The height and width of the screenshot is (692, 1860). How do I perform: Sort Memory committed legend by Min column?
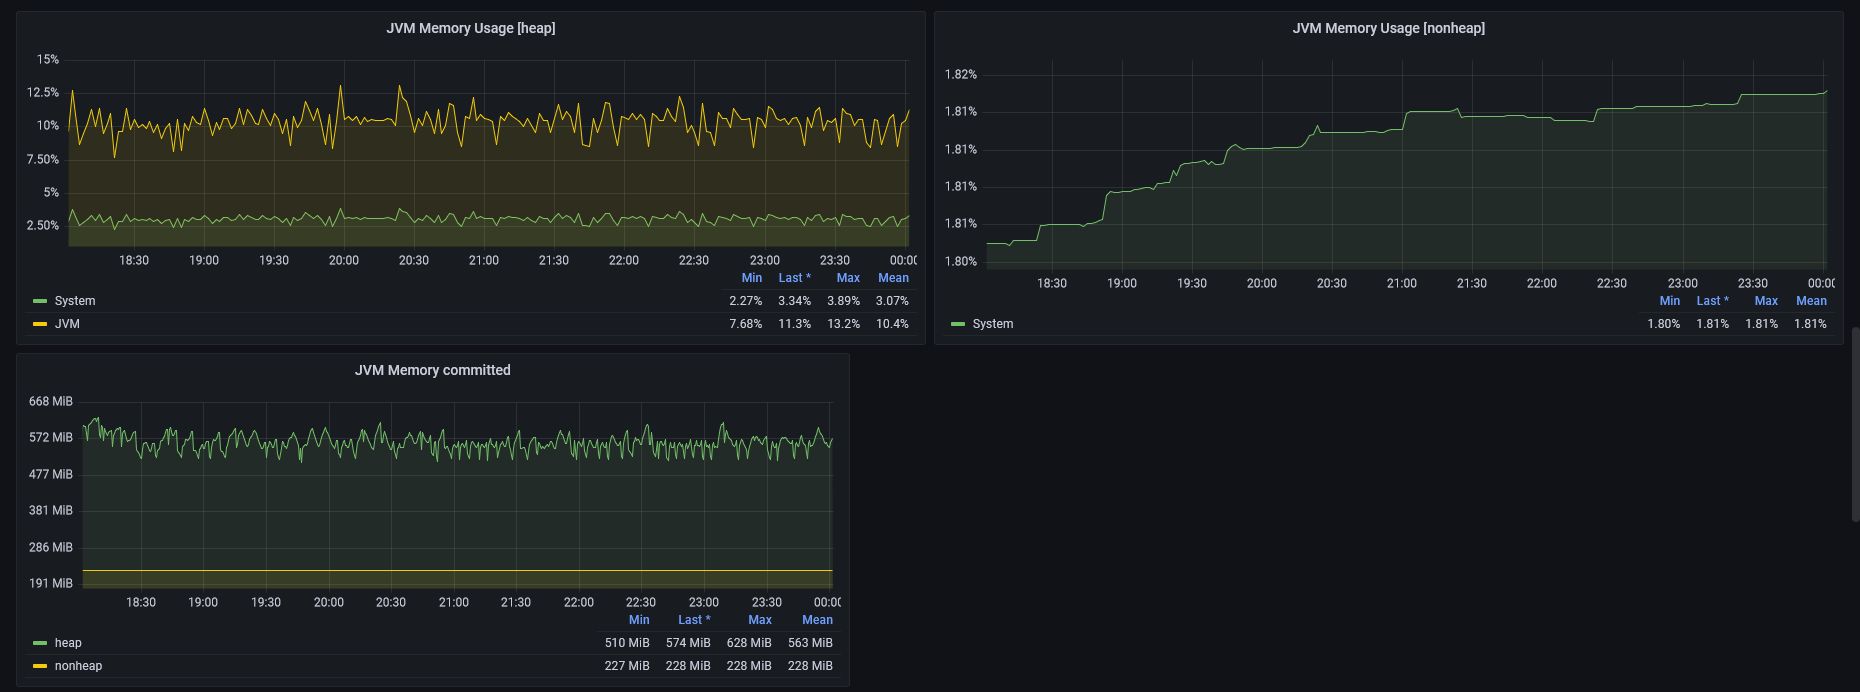(639, 620)
